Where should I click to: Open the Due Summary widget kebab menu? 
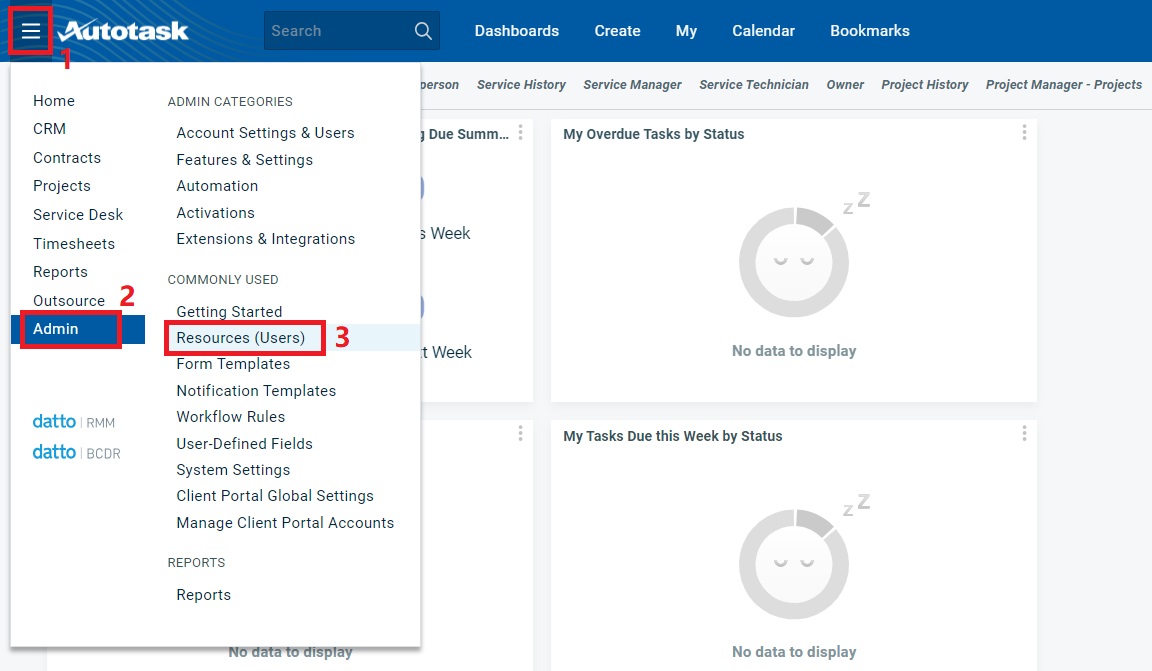pos(520,133)
